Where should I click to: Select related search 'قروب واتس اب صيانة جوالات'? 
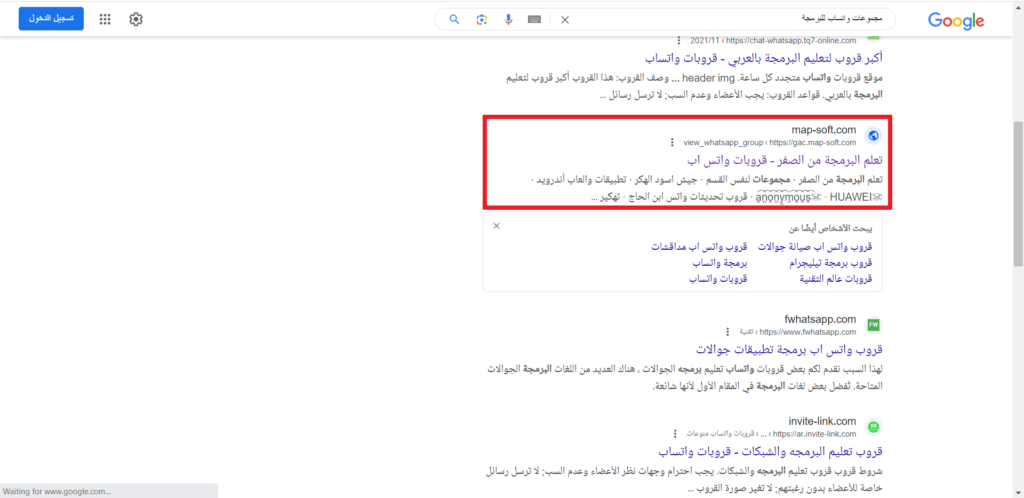click(815, 247)
